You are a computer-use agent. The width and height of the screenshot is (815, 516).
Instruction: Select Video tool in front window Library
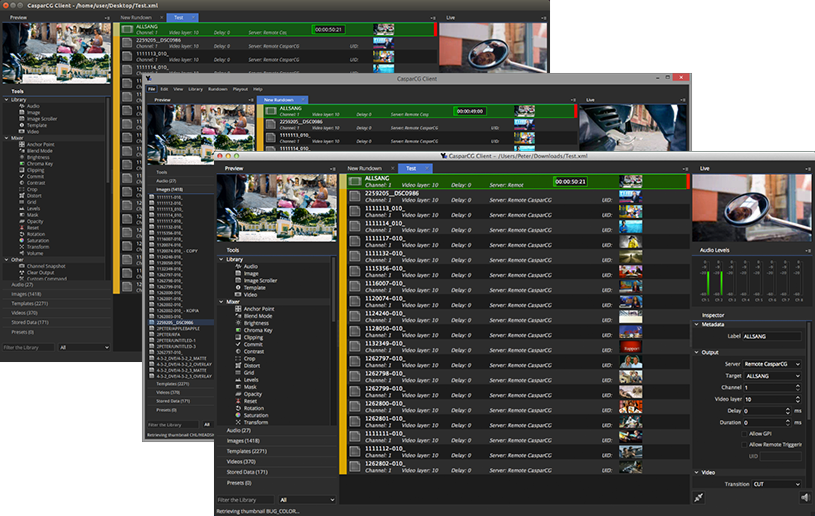tap(246, 295)
